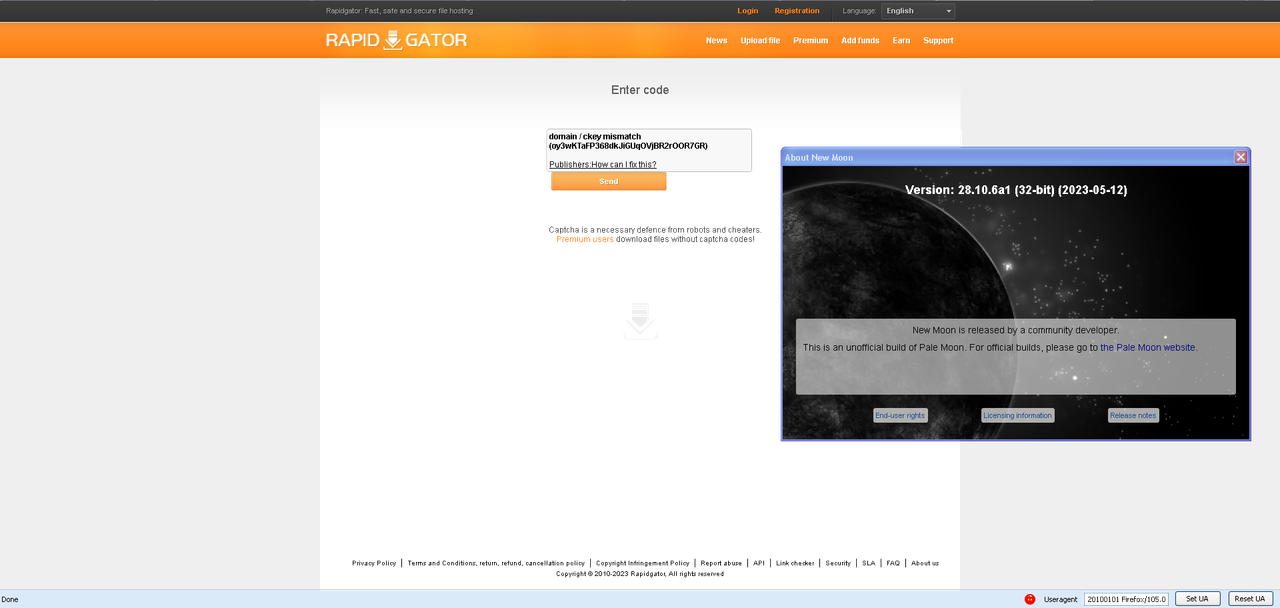Open Support in navigation bar

(x=938, y=41)
